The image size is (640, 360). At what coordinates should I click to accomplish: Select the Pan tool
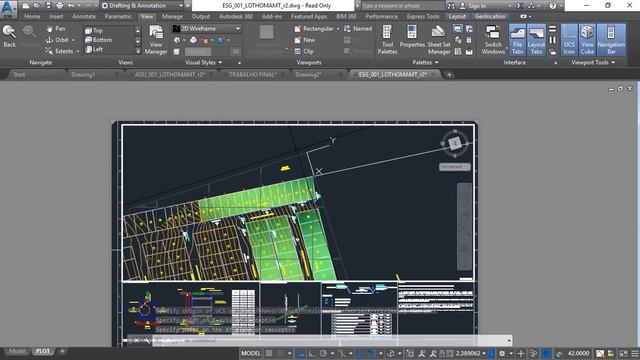tap(56, 29)
